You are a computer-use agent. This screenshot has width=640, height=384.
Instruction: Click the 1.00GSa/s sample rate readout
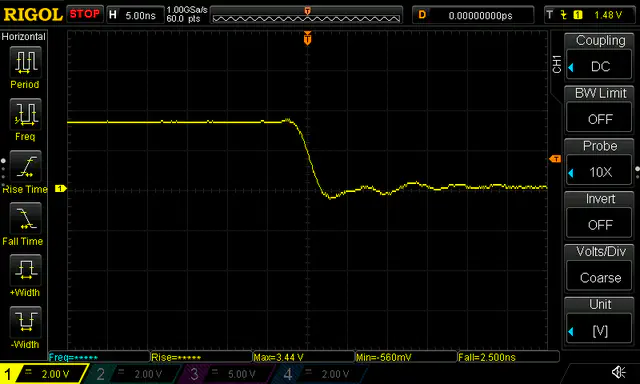(x=187, y=10)
